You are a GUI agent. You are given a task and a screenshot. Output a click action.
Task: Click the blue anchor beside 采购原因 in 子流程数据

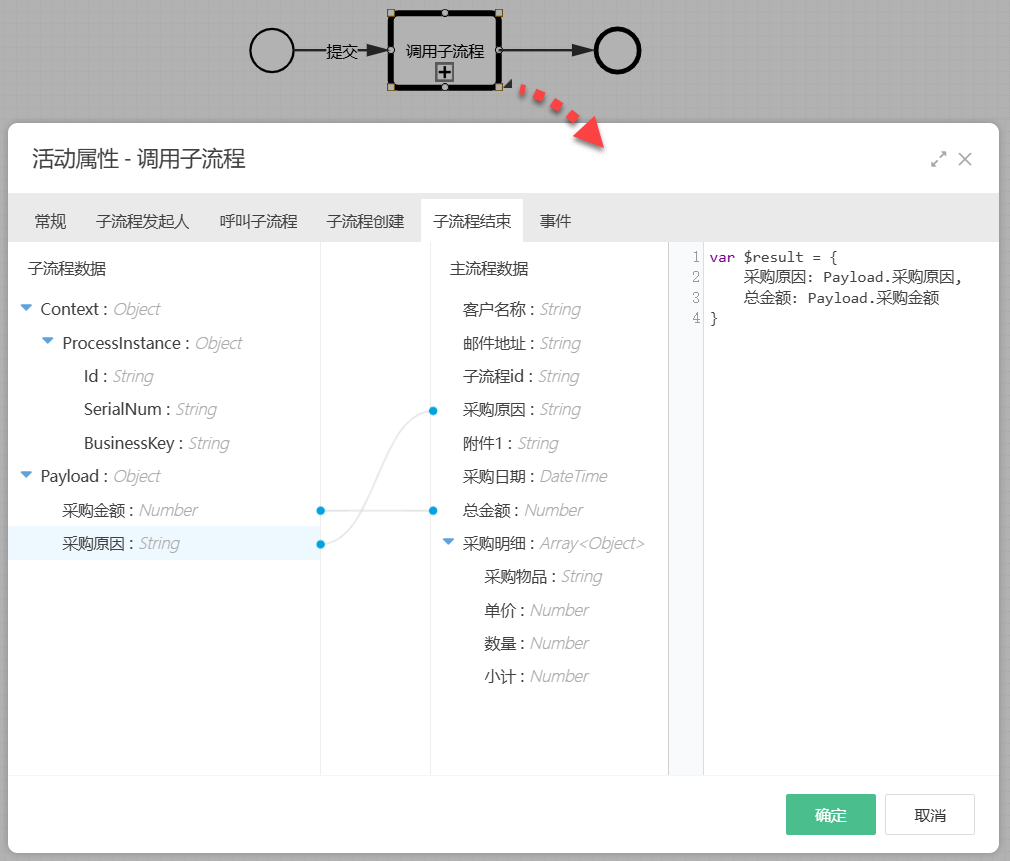click(x=320, y=543)
